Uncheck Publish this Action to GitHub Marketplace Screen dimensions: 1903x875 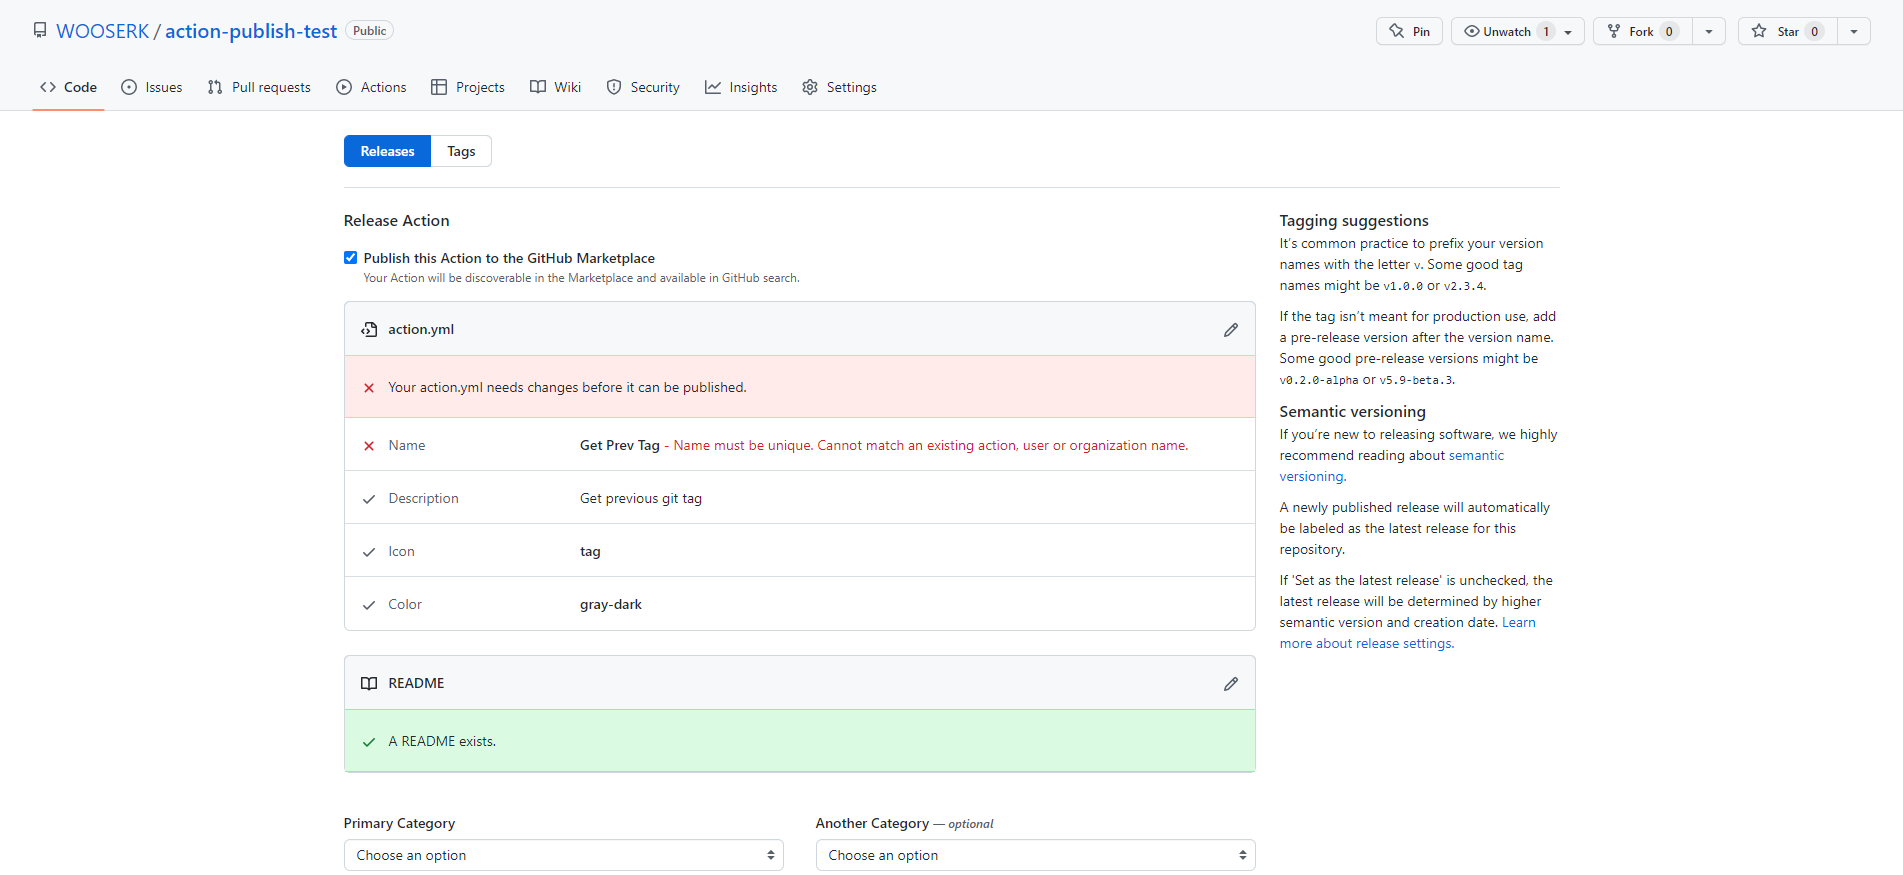(x=350, y=258)
